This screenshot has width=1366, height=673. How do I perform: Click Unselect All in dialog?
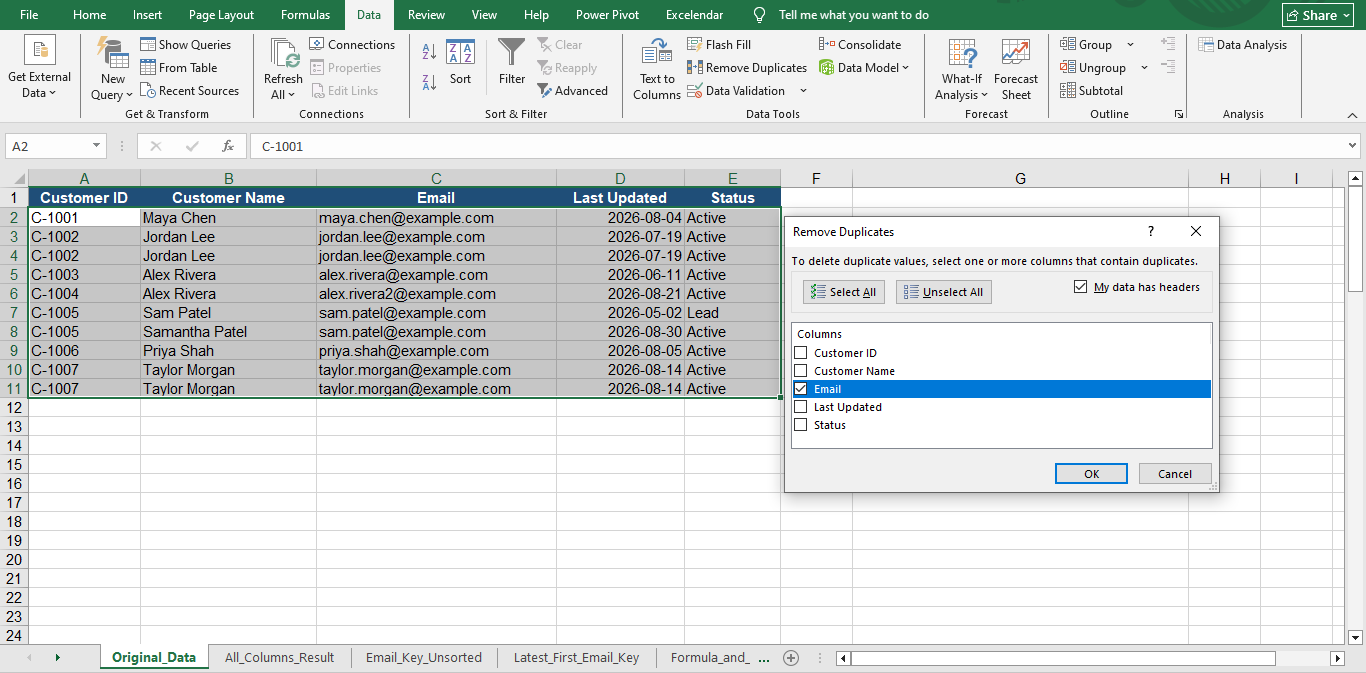point(943,292)
